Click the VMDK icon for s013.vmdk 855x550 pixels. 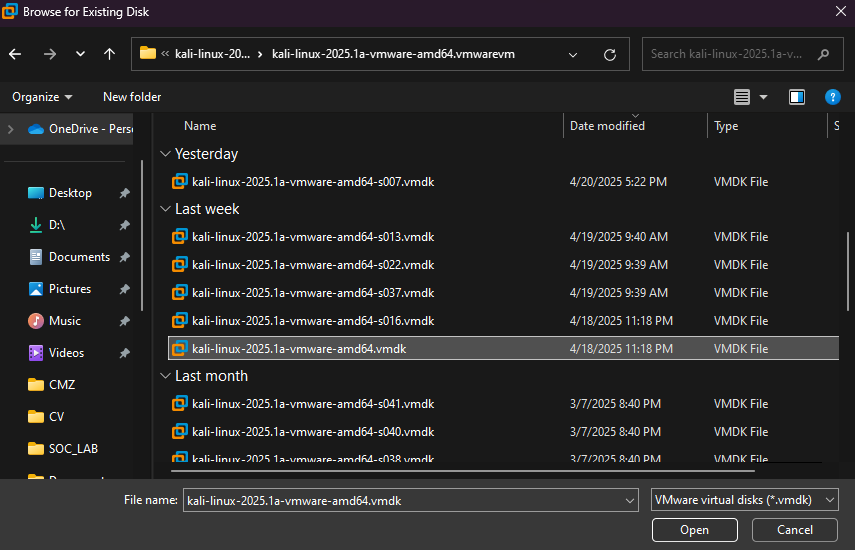[179, 237]
